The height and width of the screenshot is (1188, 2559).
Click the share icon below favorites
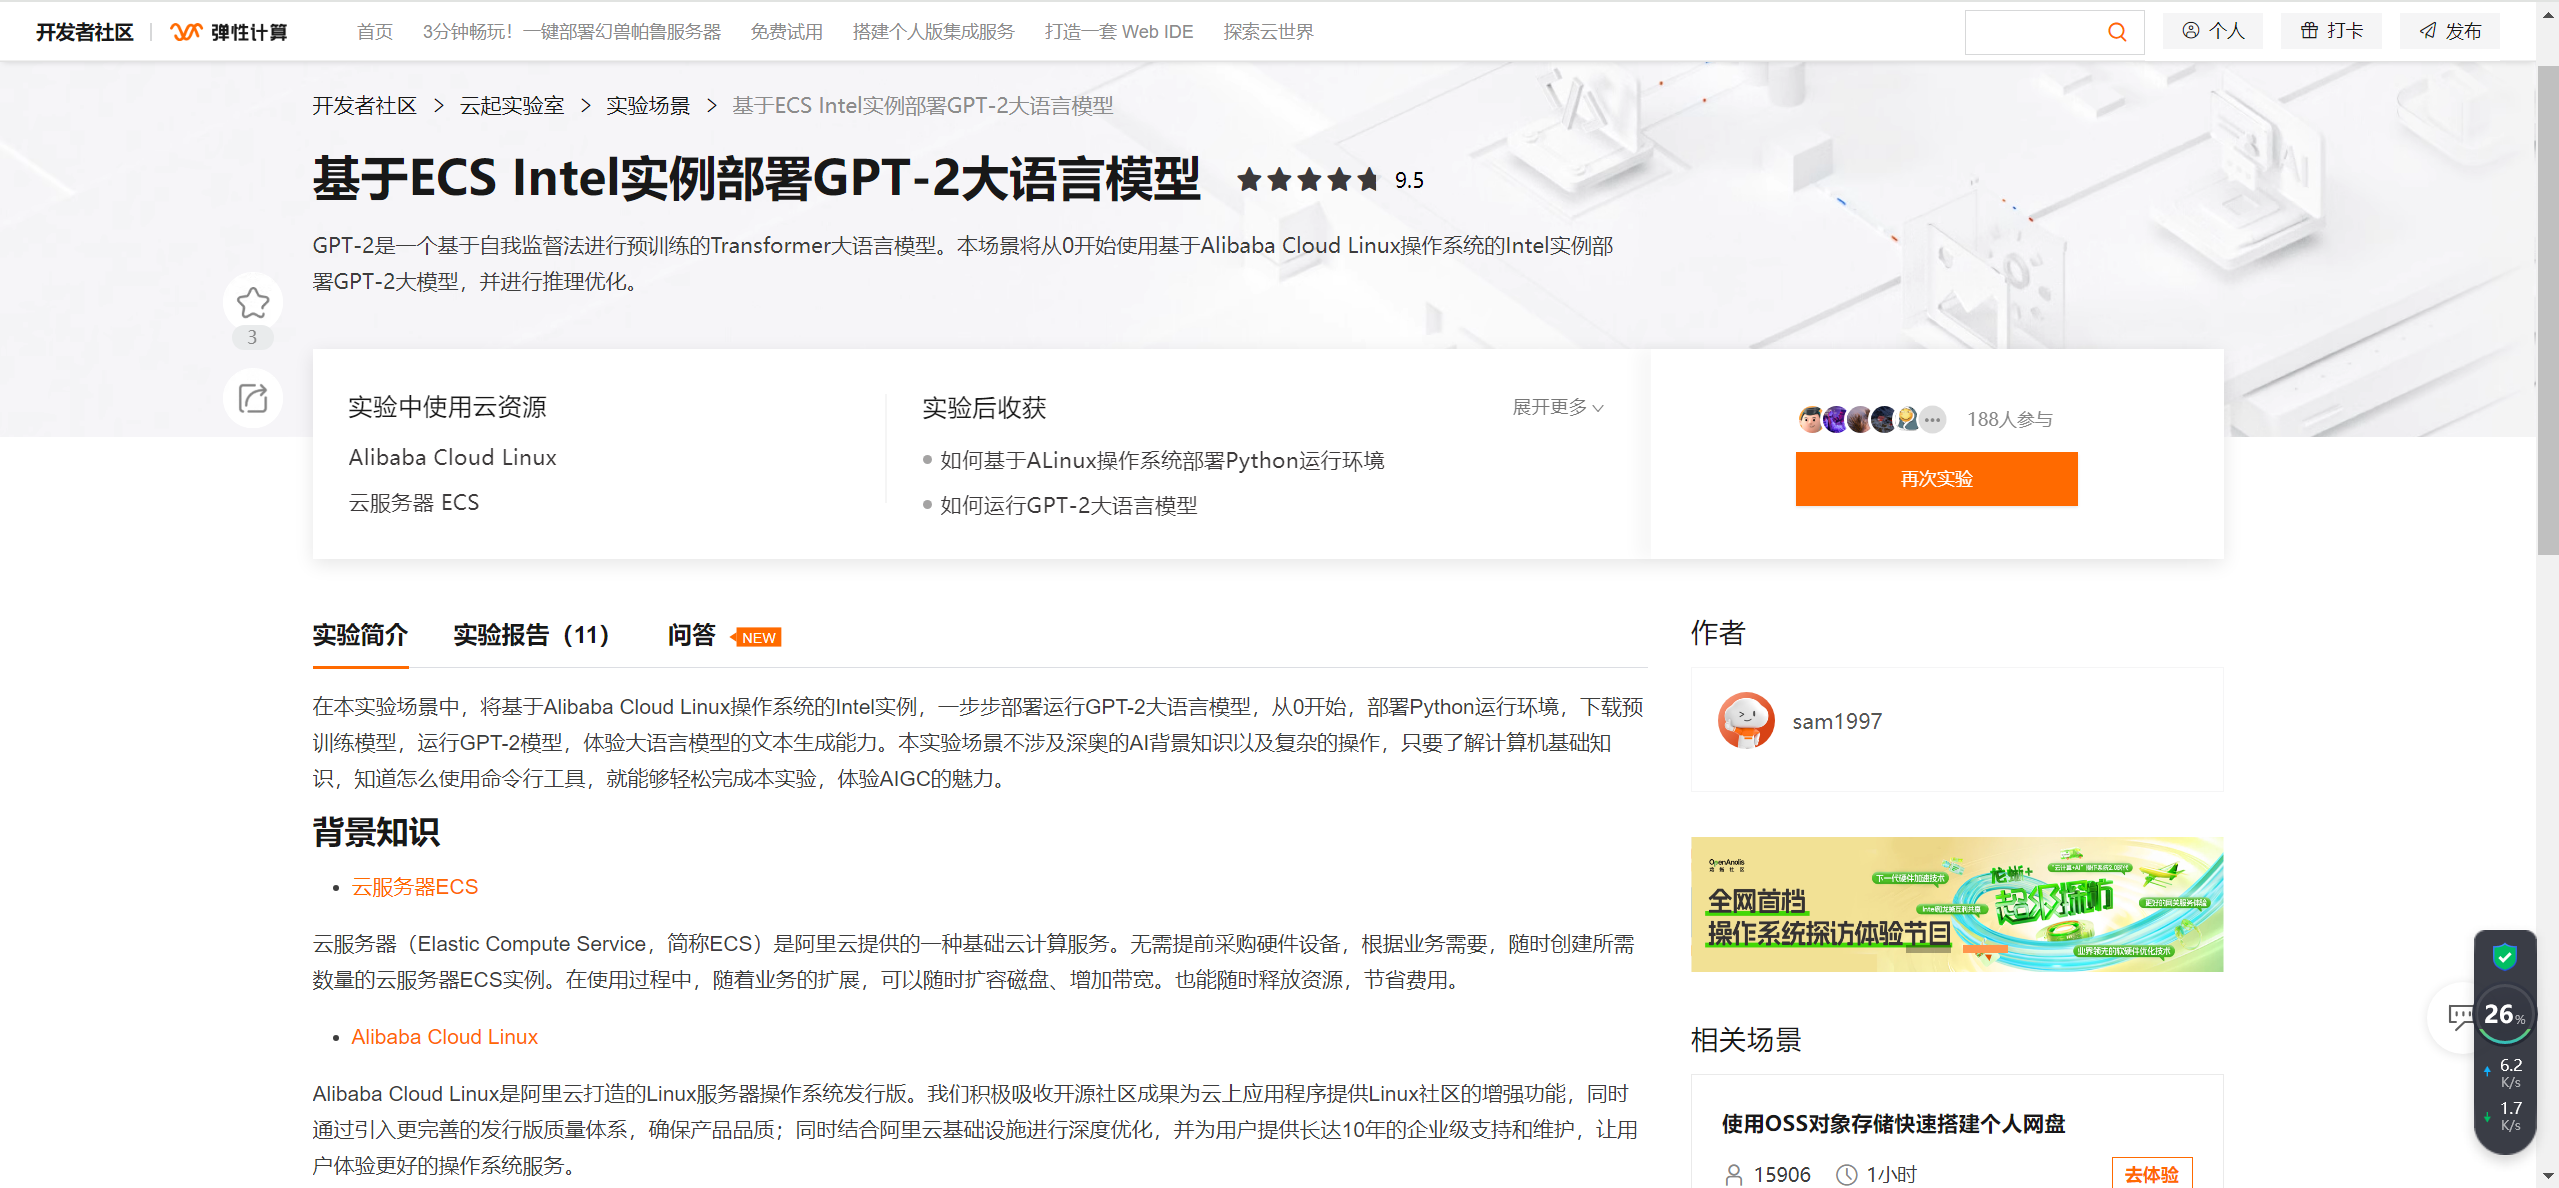tap(253, 398)
